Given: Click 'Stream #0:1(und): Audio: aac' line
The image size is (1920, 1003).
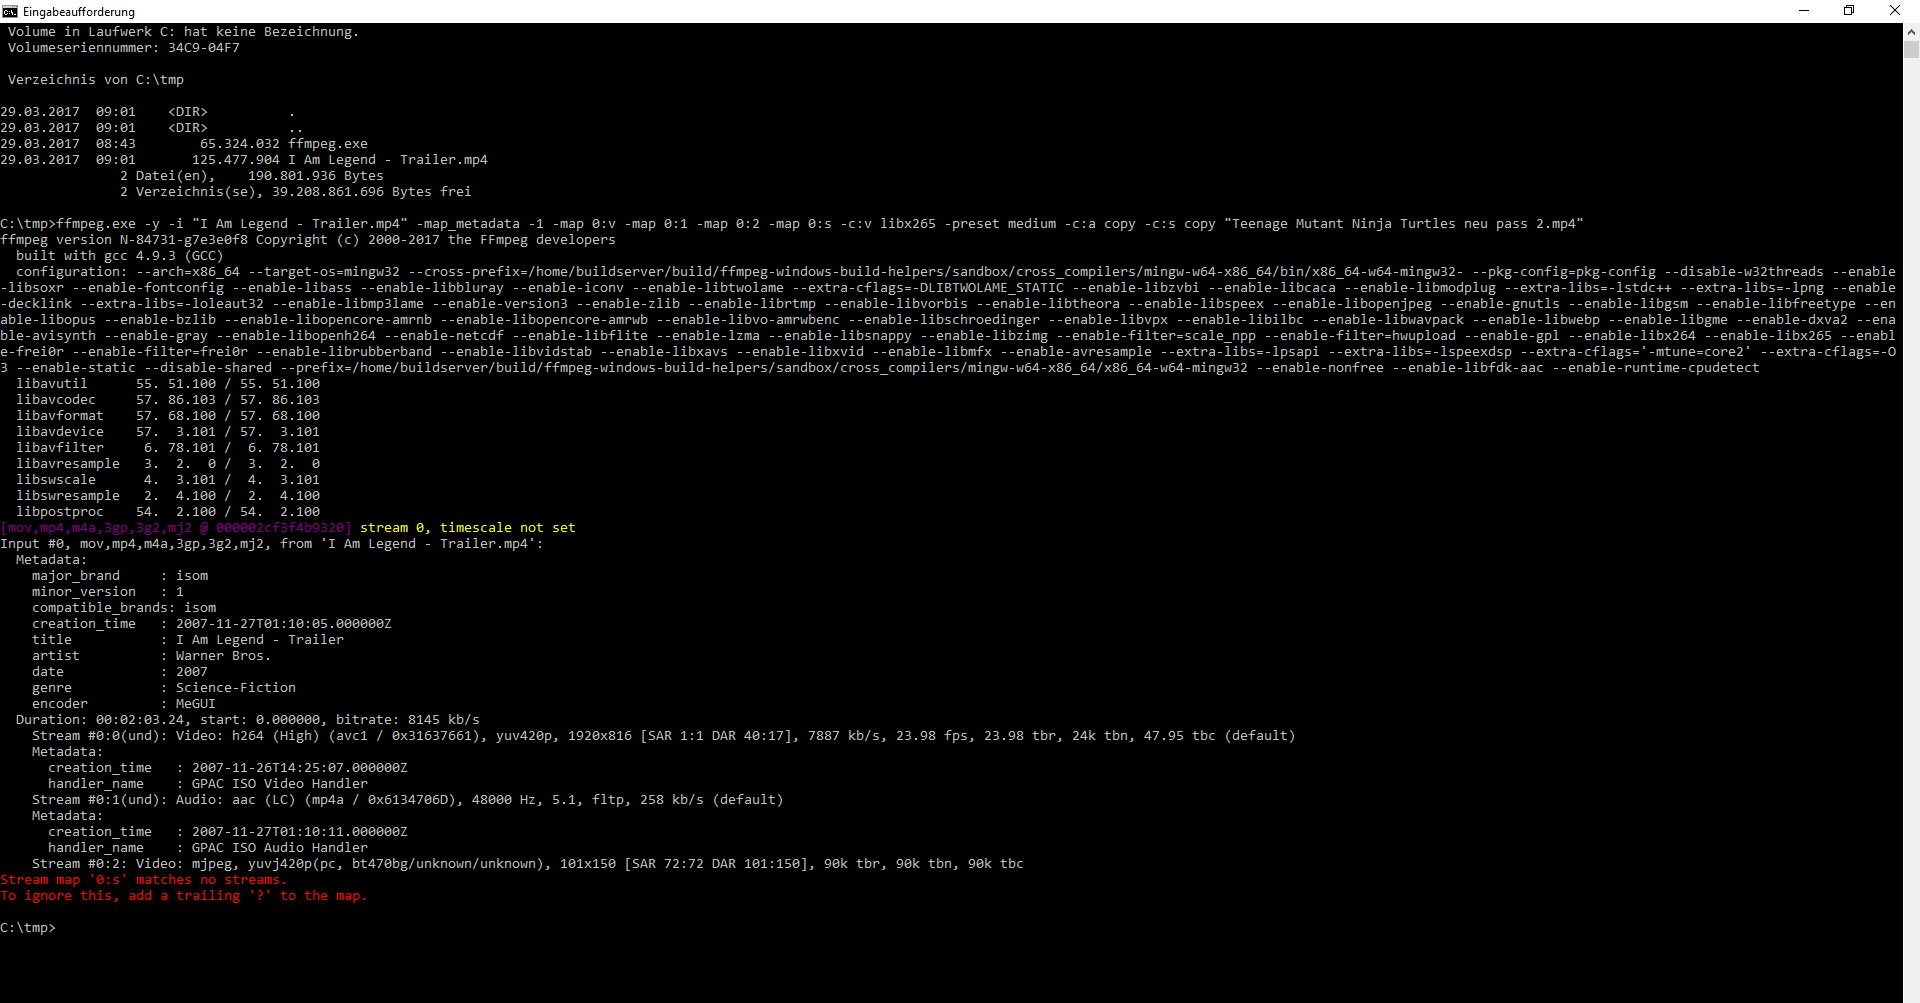Looking at the screenshot, I should (408, 800).
